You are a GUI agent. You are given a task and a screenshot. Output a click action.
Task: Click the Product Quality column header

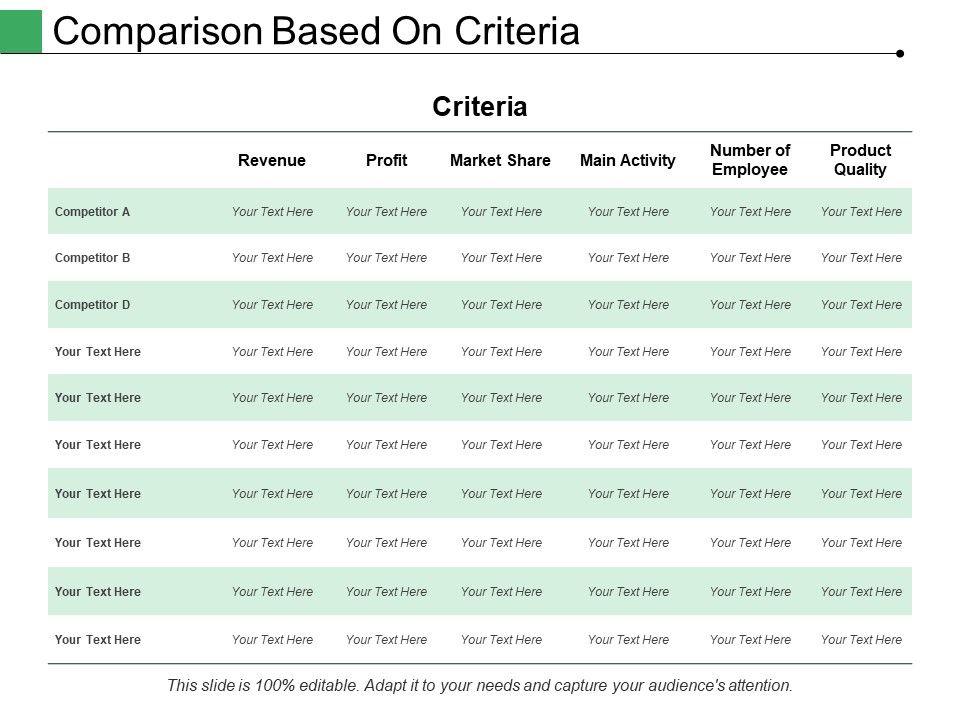point(860,160)
